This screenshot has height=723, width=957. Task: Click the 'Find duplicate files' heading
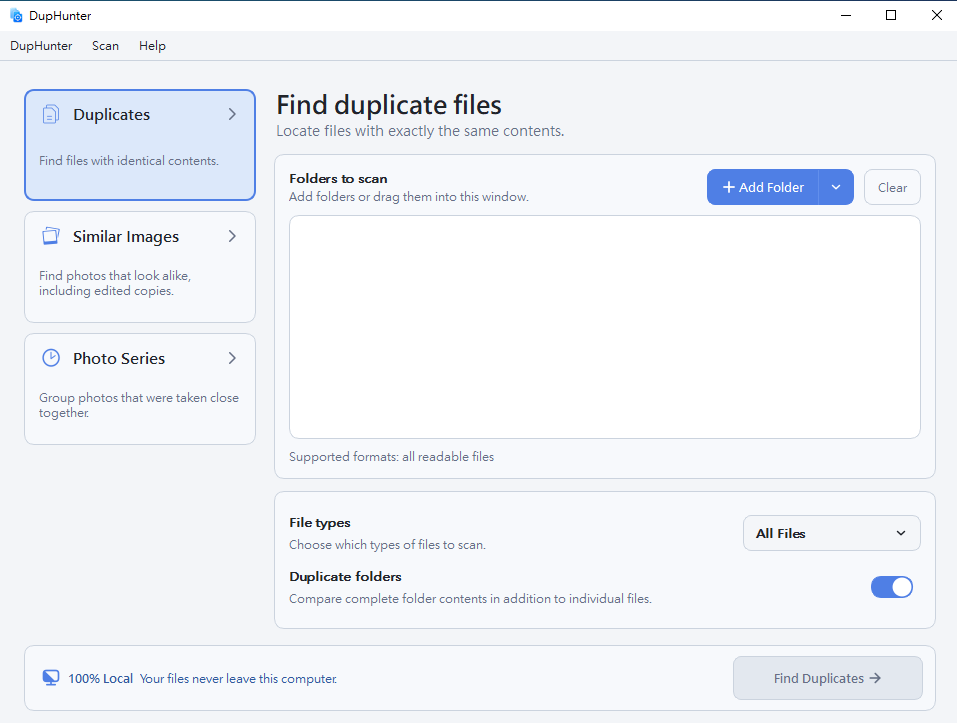[x=389, y=105]
